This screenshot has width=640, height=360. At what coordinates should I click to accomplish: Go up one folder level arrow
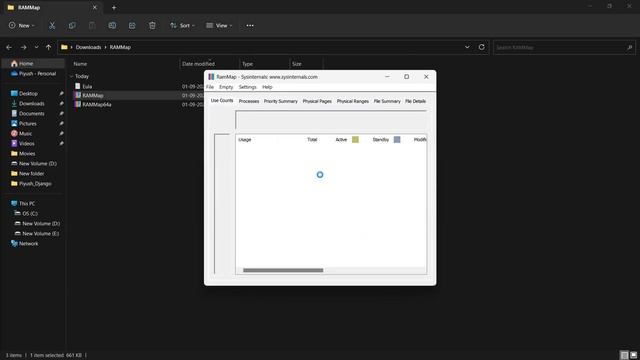49,47
